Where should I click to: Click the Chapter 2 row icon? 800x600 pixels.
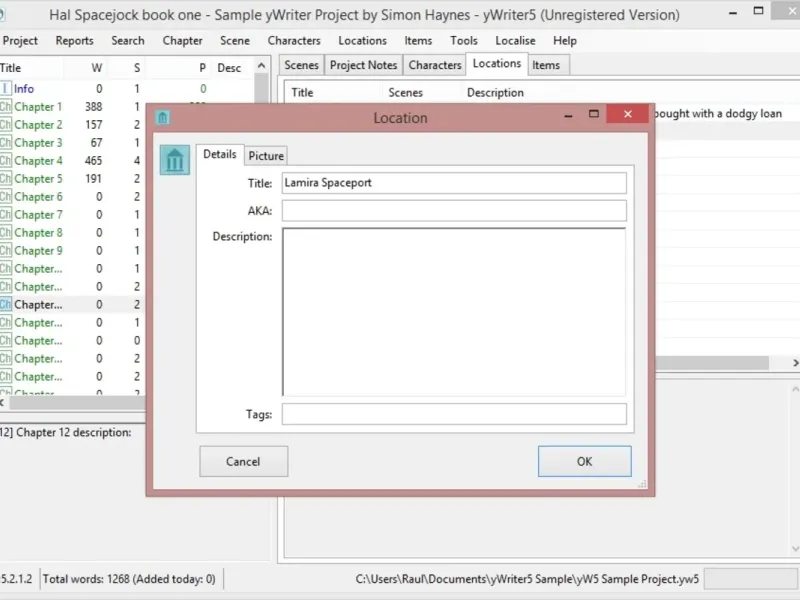(x=5, y=124)
